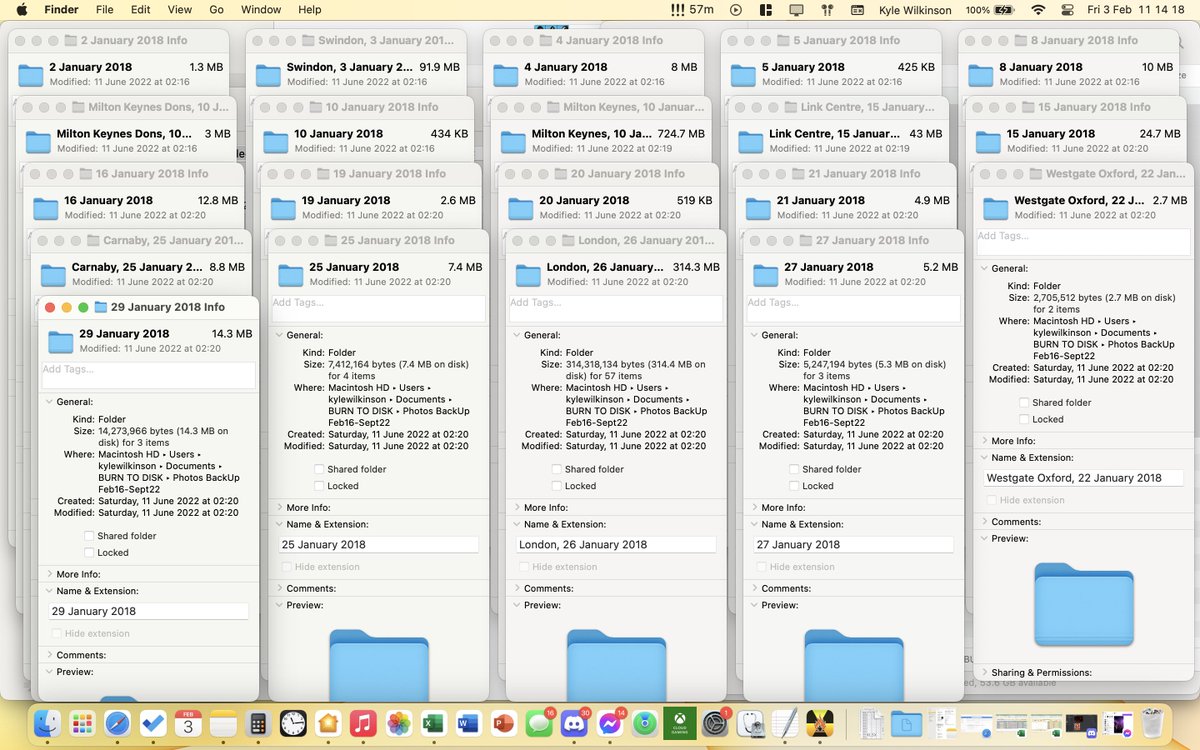The width and height of the screenshot is (1200, 750).
Task: Open the Window menu in the menu bar
Action: coord(260,10)
